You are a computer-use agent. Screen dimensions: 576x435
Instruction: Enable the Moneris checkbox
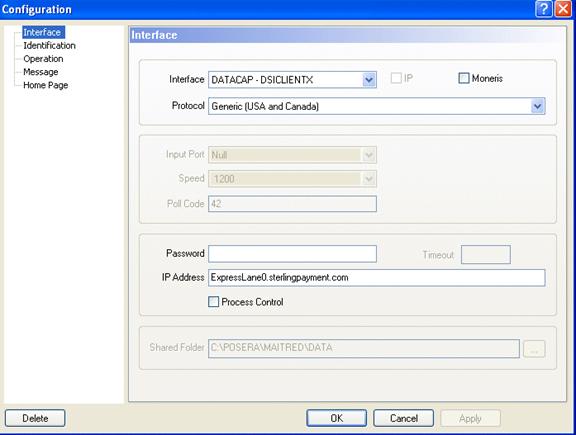(464, 78)
